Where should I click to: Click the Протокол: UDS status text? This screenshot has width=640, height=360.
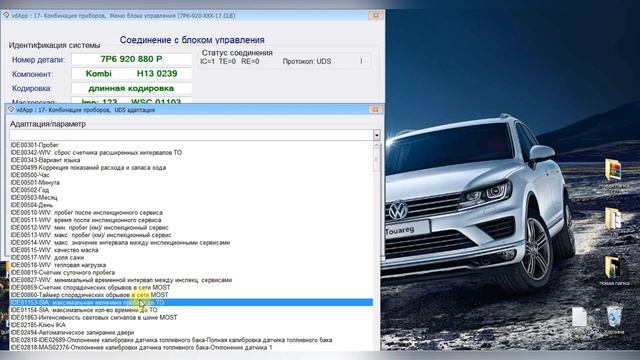(307, 62)
